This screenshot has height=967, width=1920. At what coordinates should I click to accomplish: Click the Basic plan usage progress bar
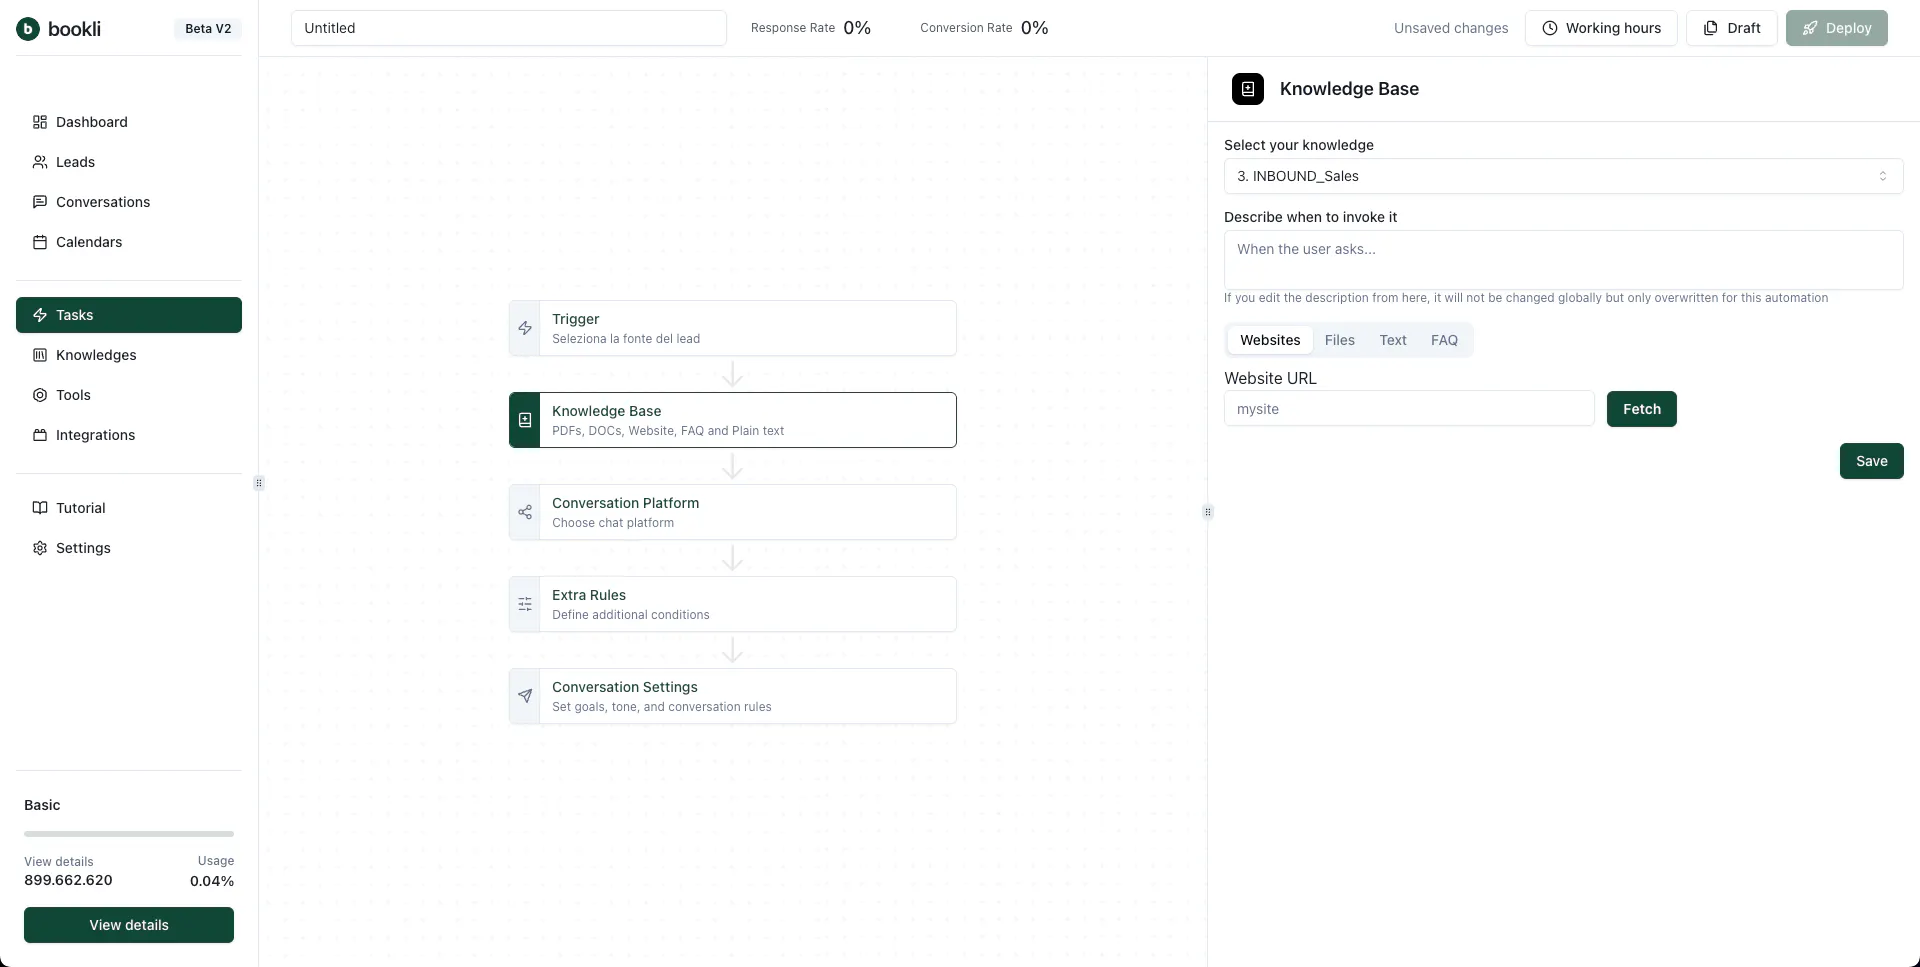[x=129, y=834]
